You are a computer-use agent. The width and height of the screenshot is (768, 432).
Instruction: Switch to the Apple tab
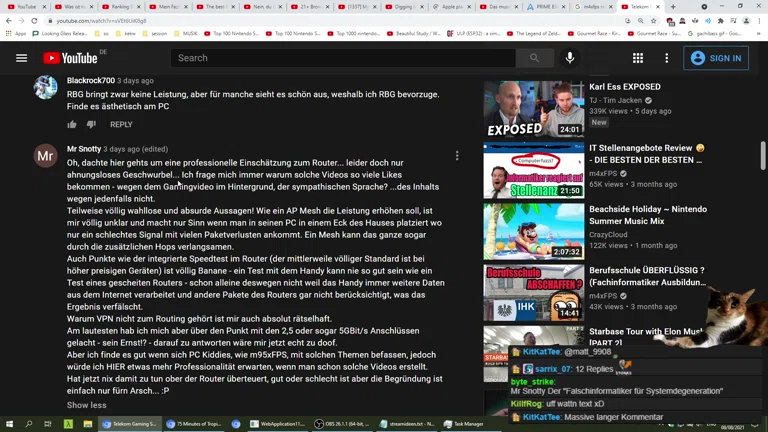[451, 7]
